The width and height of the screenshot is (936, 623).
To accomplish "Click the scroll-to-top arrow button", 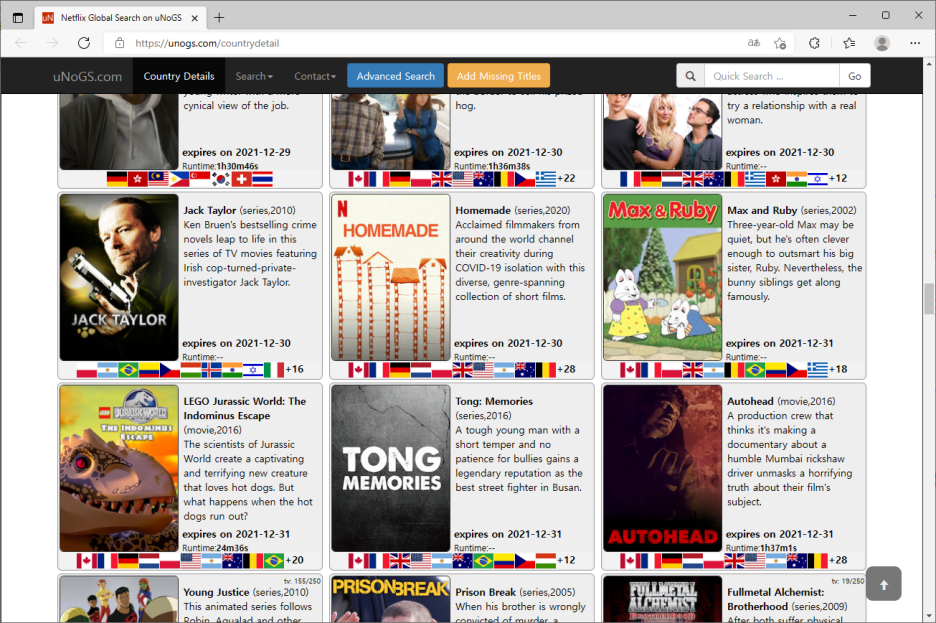I will (x=883, y=584).
